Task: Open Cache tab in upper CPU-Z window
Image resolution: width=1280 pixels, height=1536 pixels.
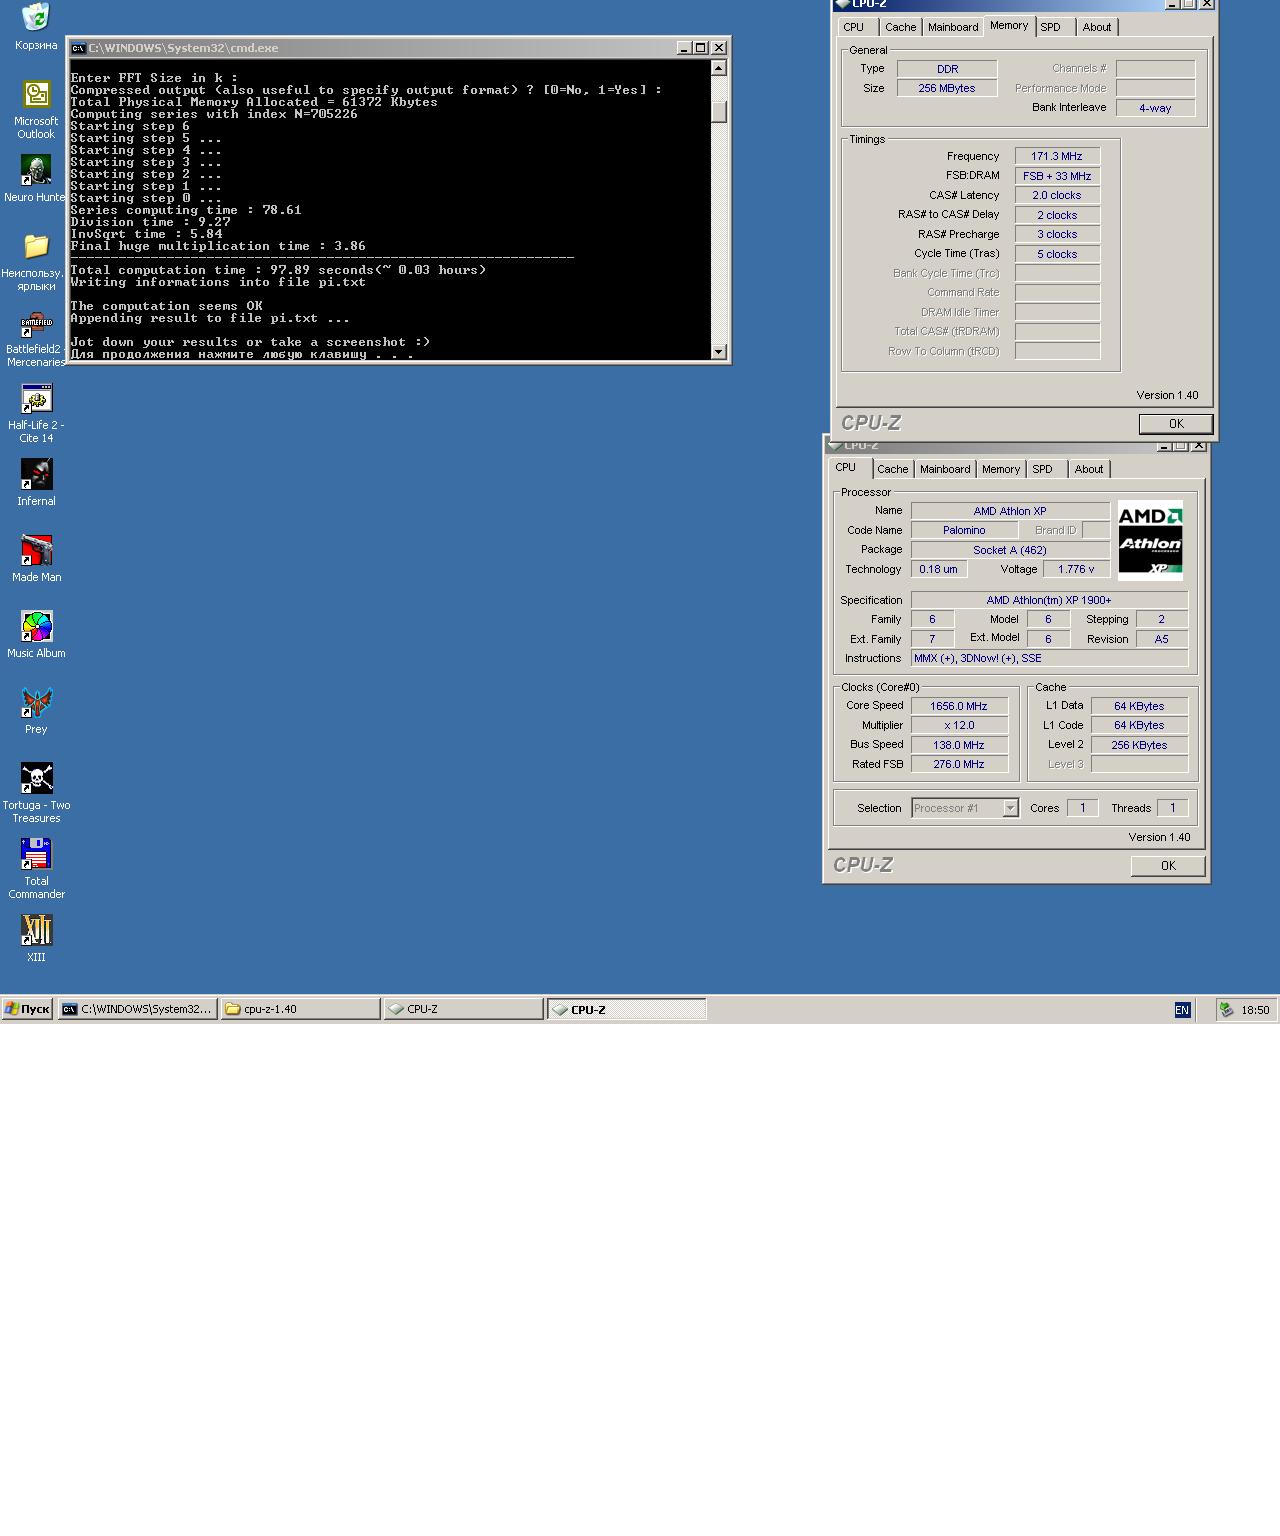Action: pyautogui.click(x=900, y=27)
